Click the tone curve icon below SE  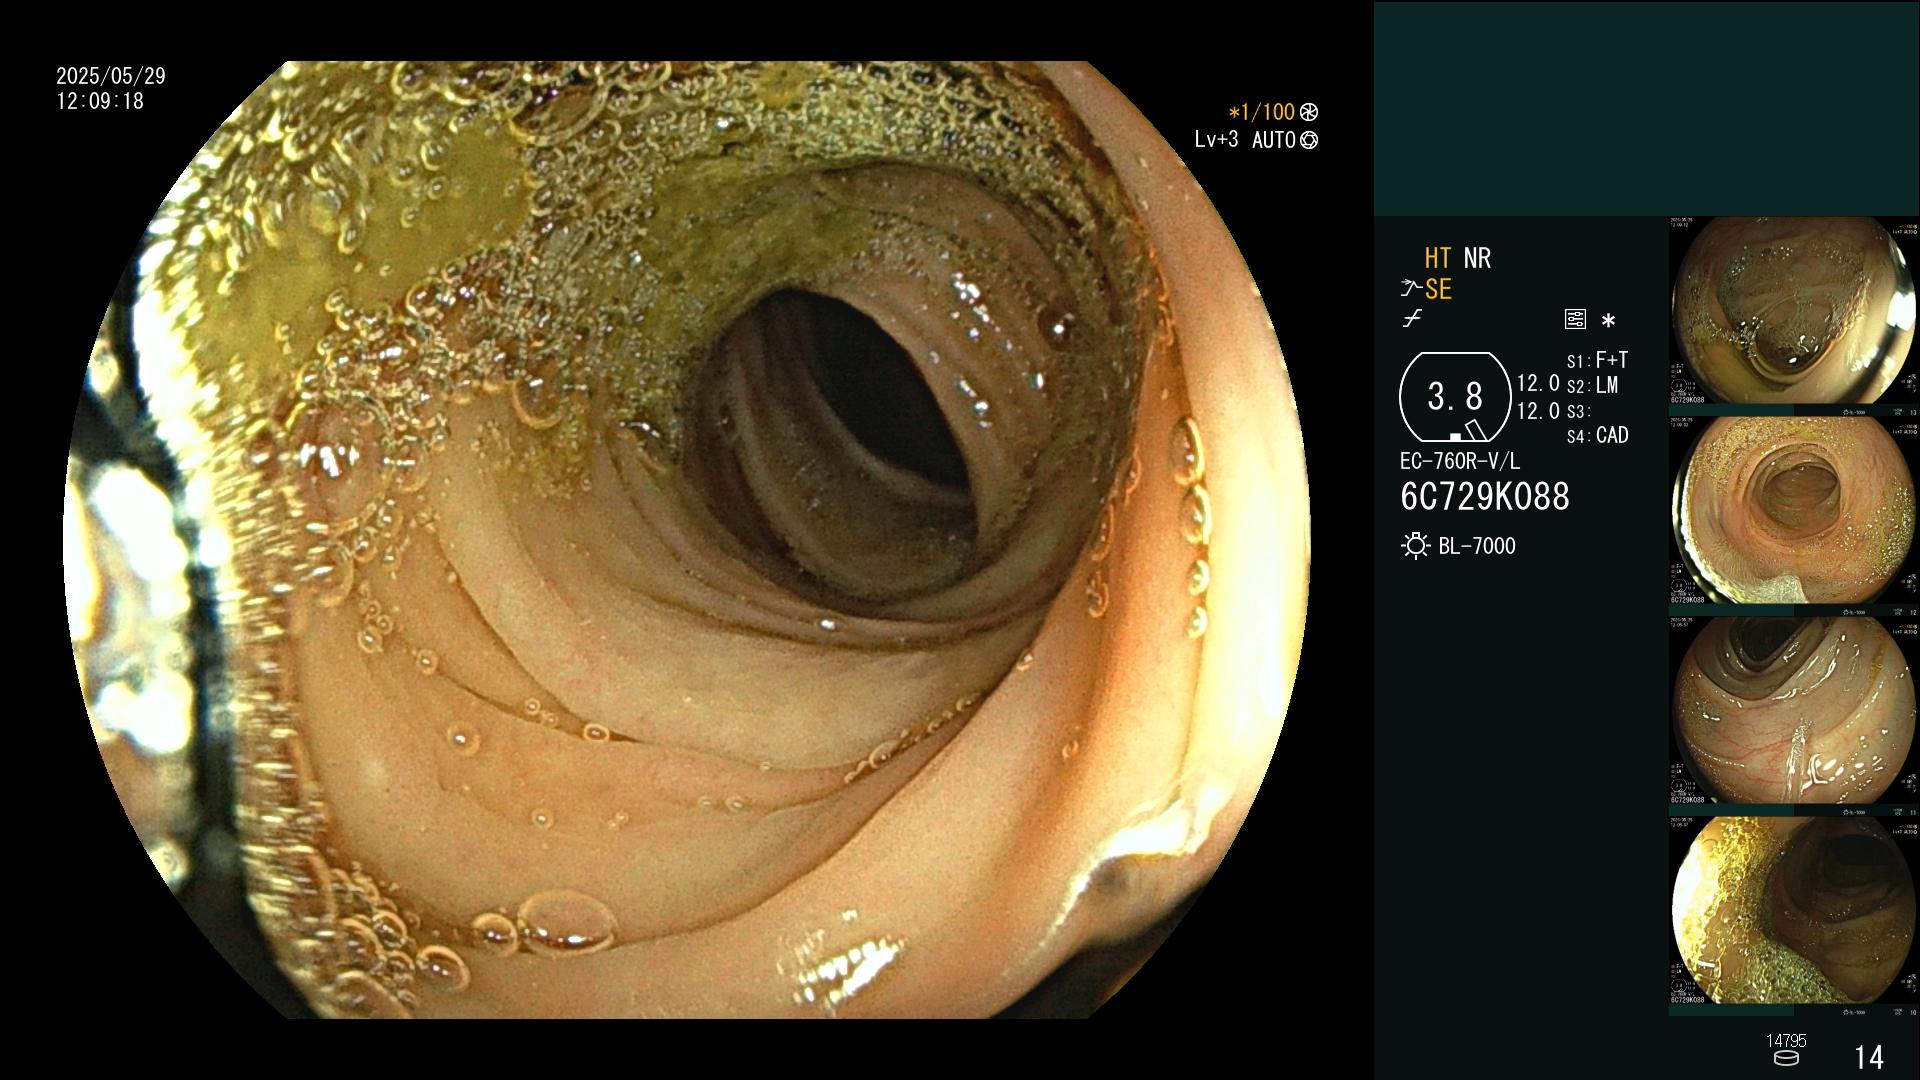pyautogui.click(x=1412, y=319)
